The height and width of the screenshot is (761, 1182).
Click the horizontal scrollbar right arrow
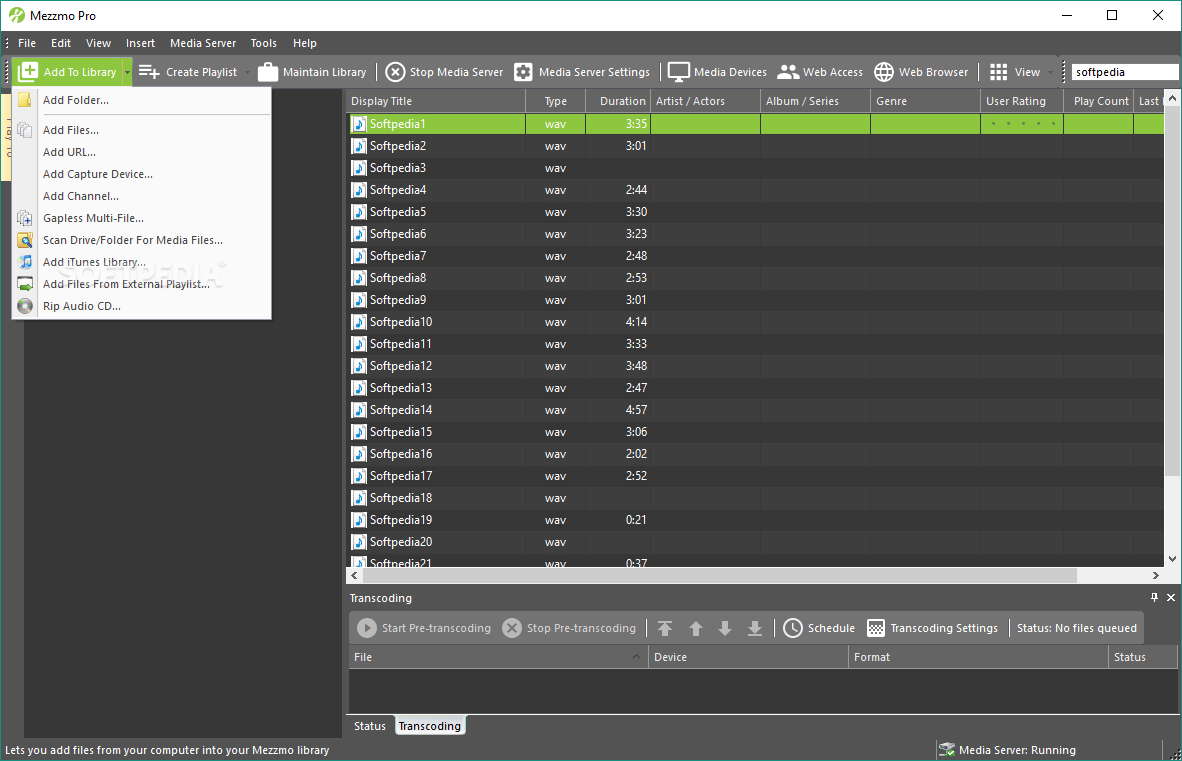point(1156,575)
